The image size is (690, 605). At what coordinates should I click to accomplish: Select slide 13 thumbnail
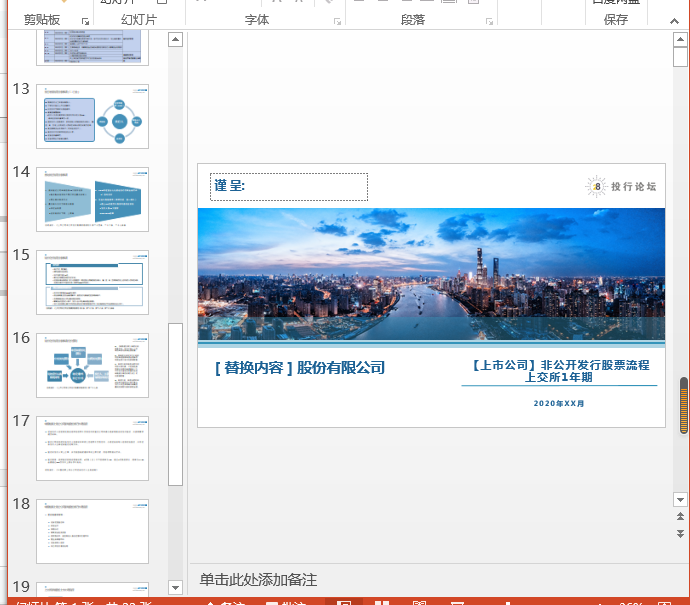point(92,117)
